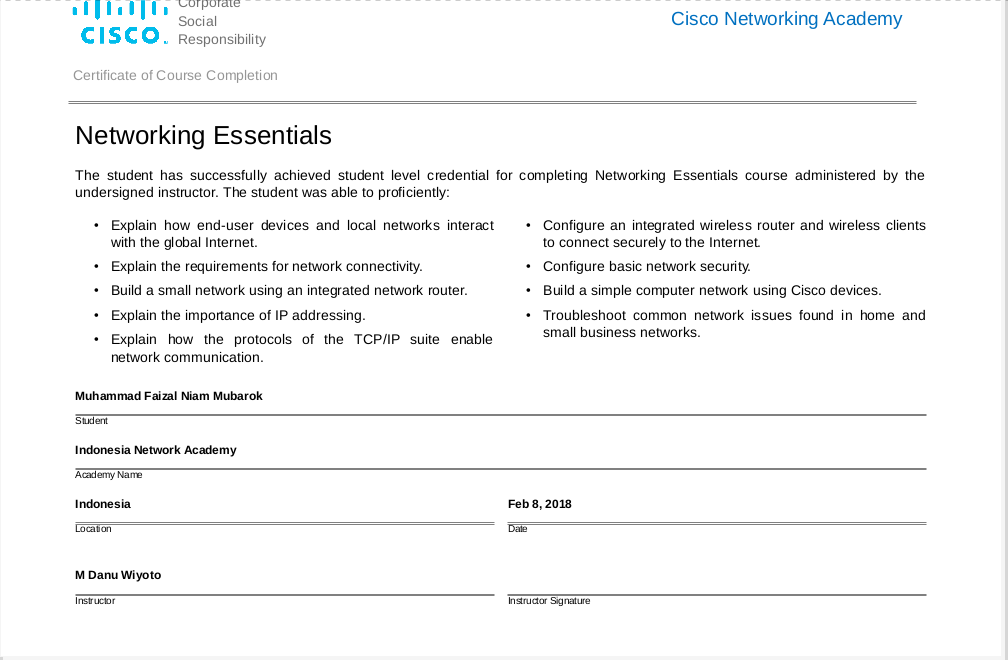Viewport: 1008px width, 660px height.
Task: Click the Cisco logo
Action: pos(123,23)
